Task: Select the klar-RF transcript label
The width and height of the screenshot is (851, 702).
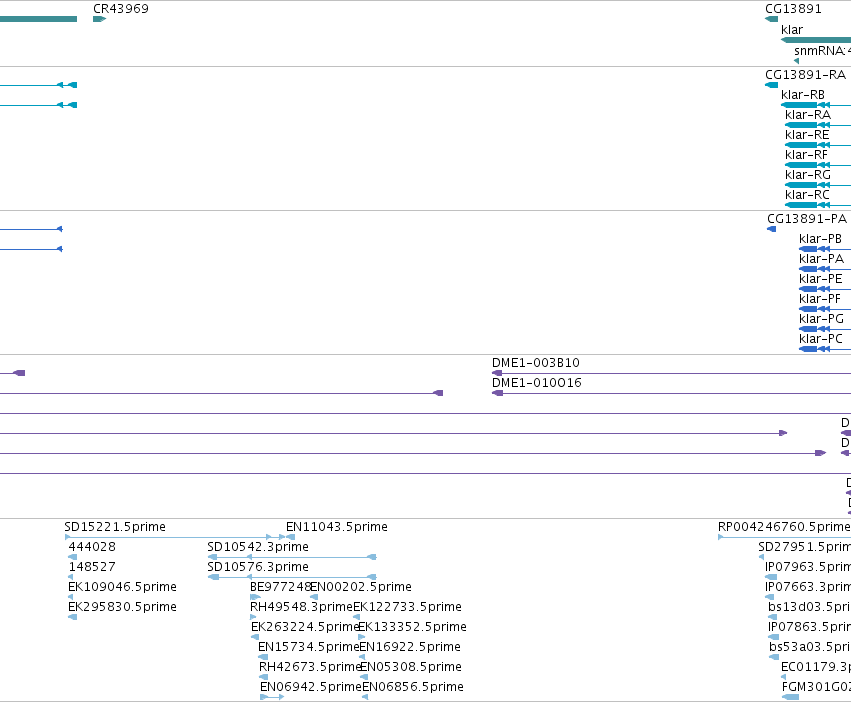Action: (x=806, y=155)
